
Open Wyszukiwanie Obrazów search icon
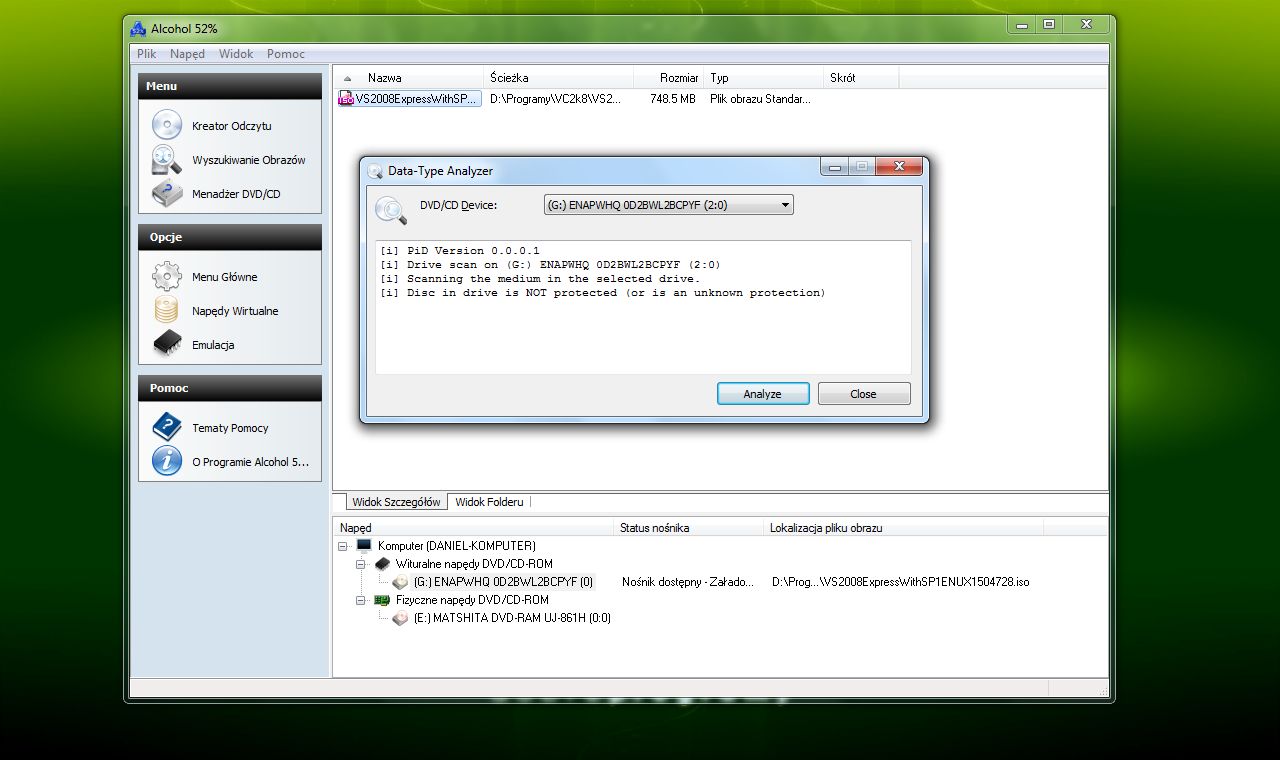point(167,160)
